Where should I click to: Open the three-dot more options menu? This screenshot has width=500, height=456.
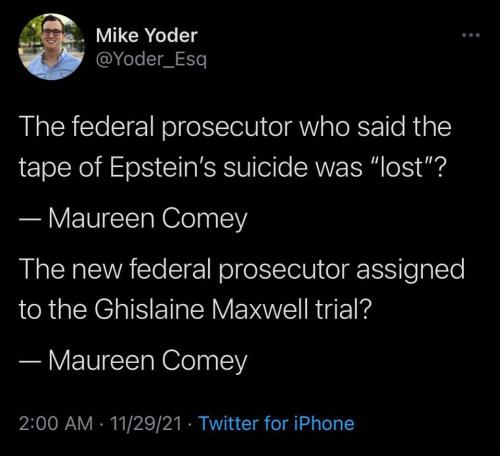471,35
